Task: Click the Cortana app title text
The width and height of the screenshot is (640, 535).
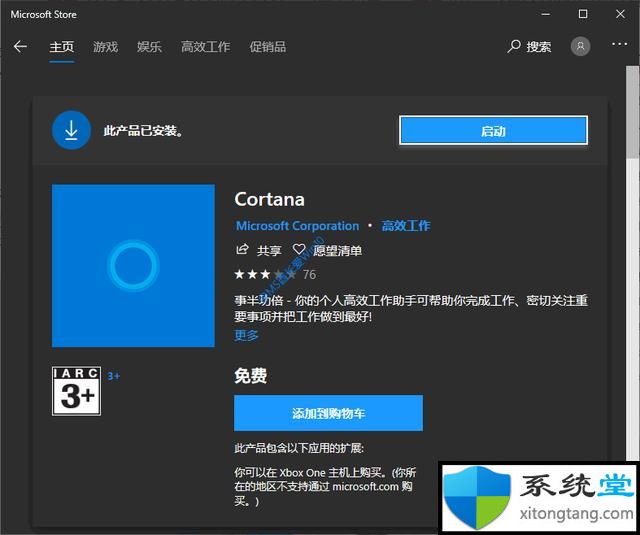Action: (269, 200)
